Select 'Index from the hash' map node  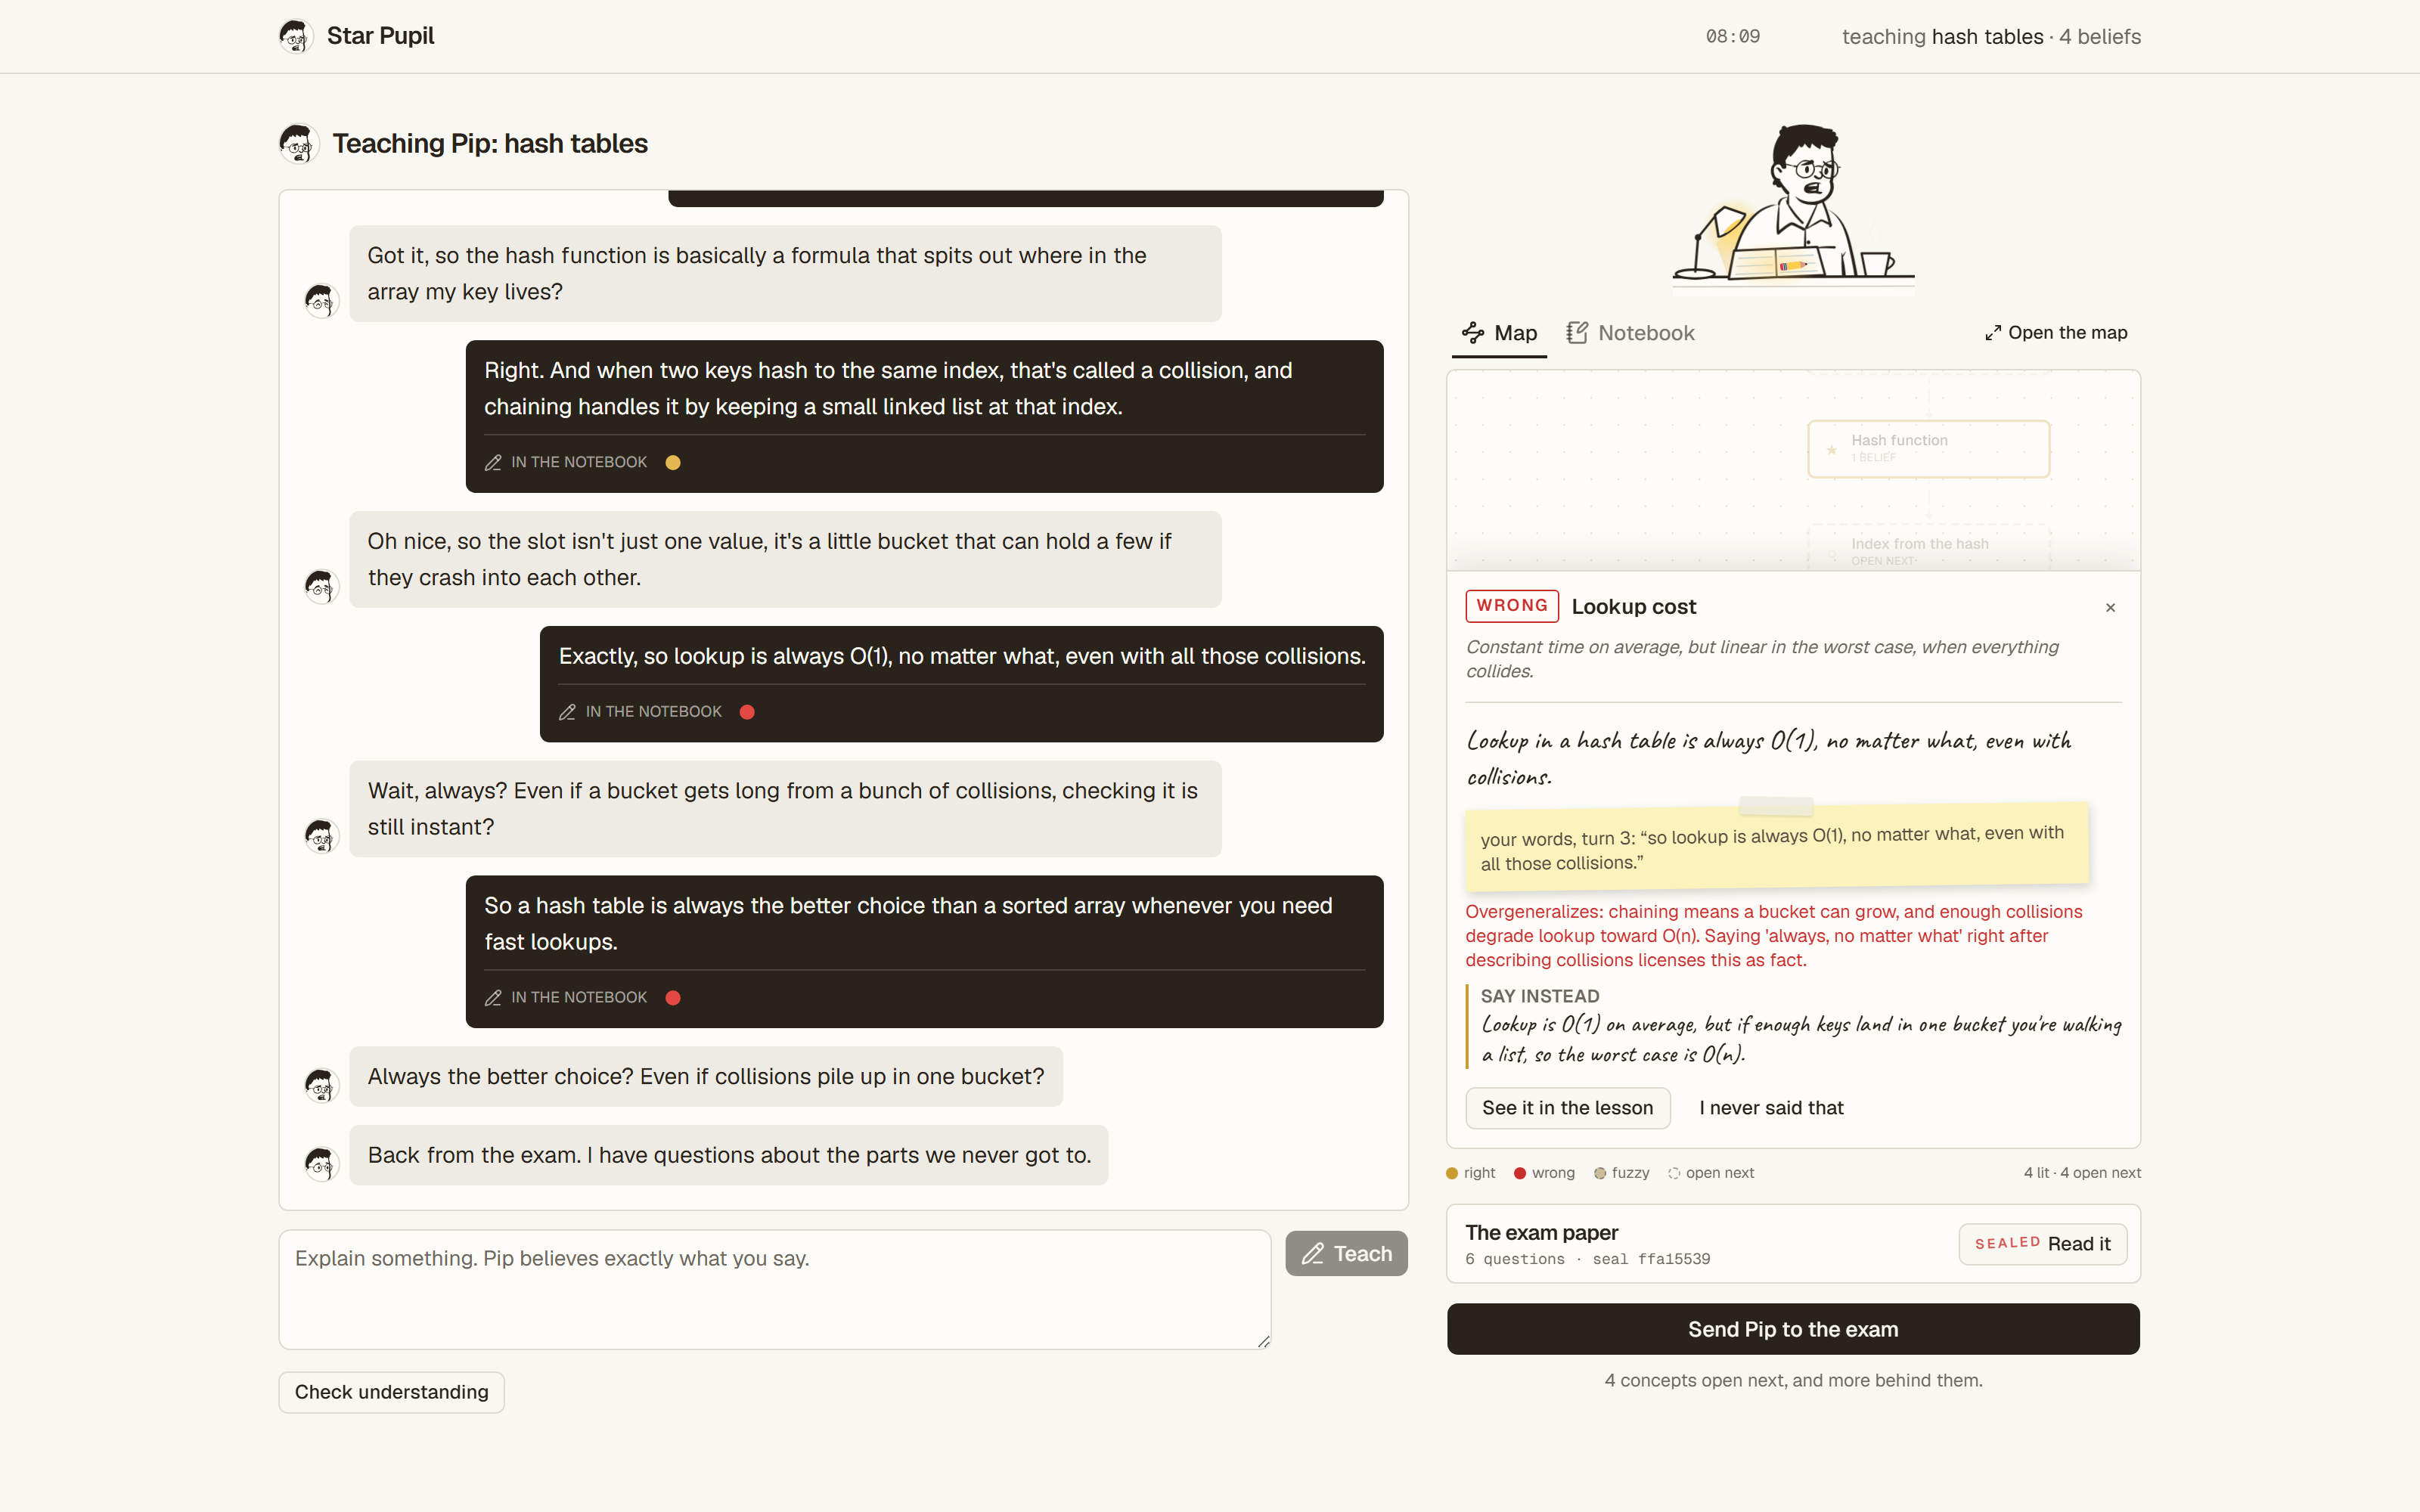point(1929,549)
